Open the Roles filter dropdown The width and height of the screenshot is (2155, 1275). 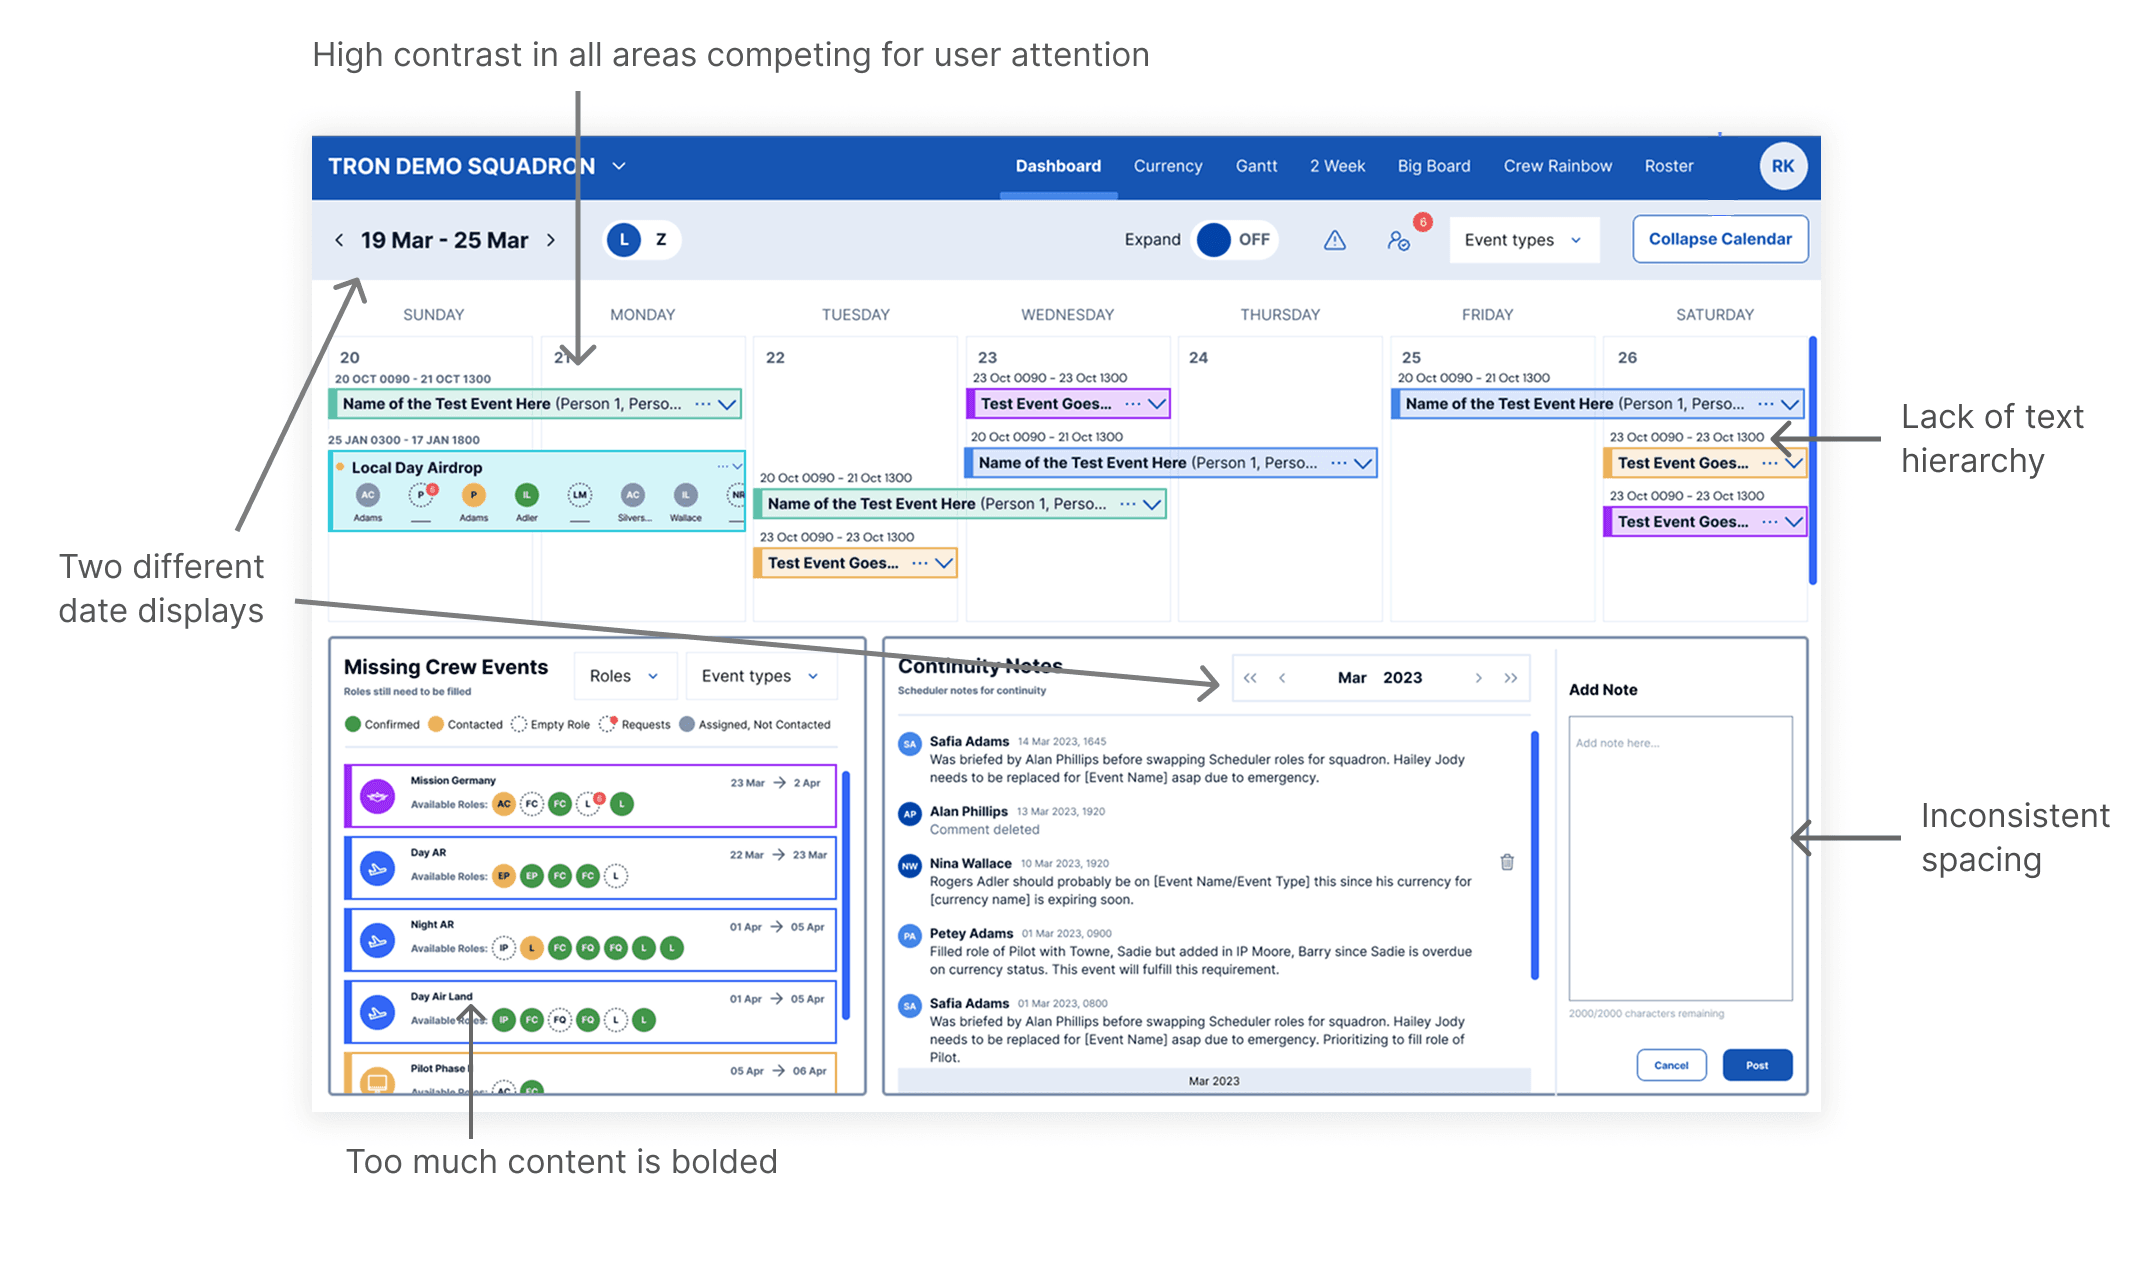tap(624, 676)
